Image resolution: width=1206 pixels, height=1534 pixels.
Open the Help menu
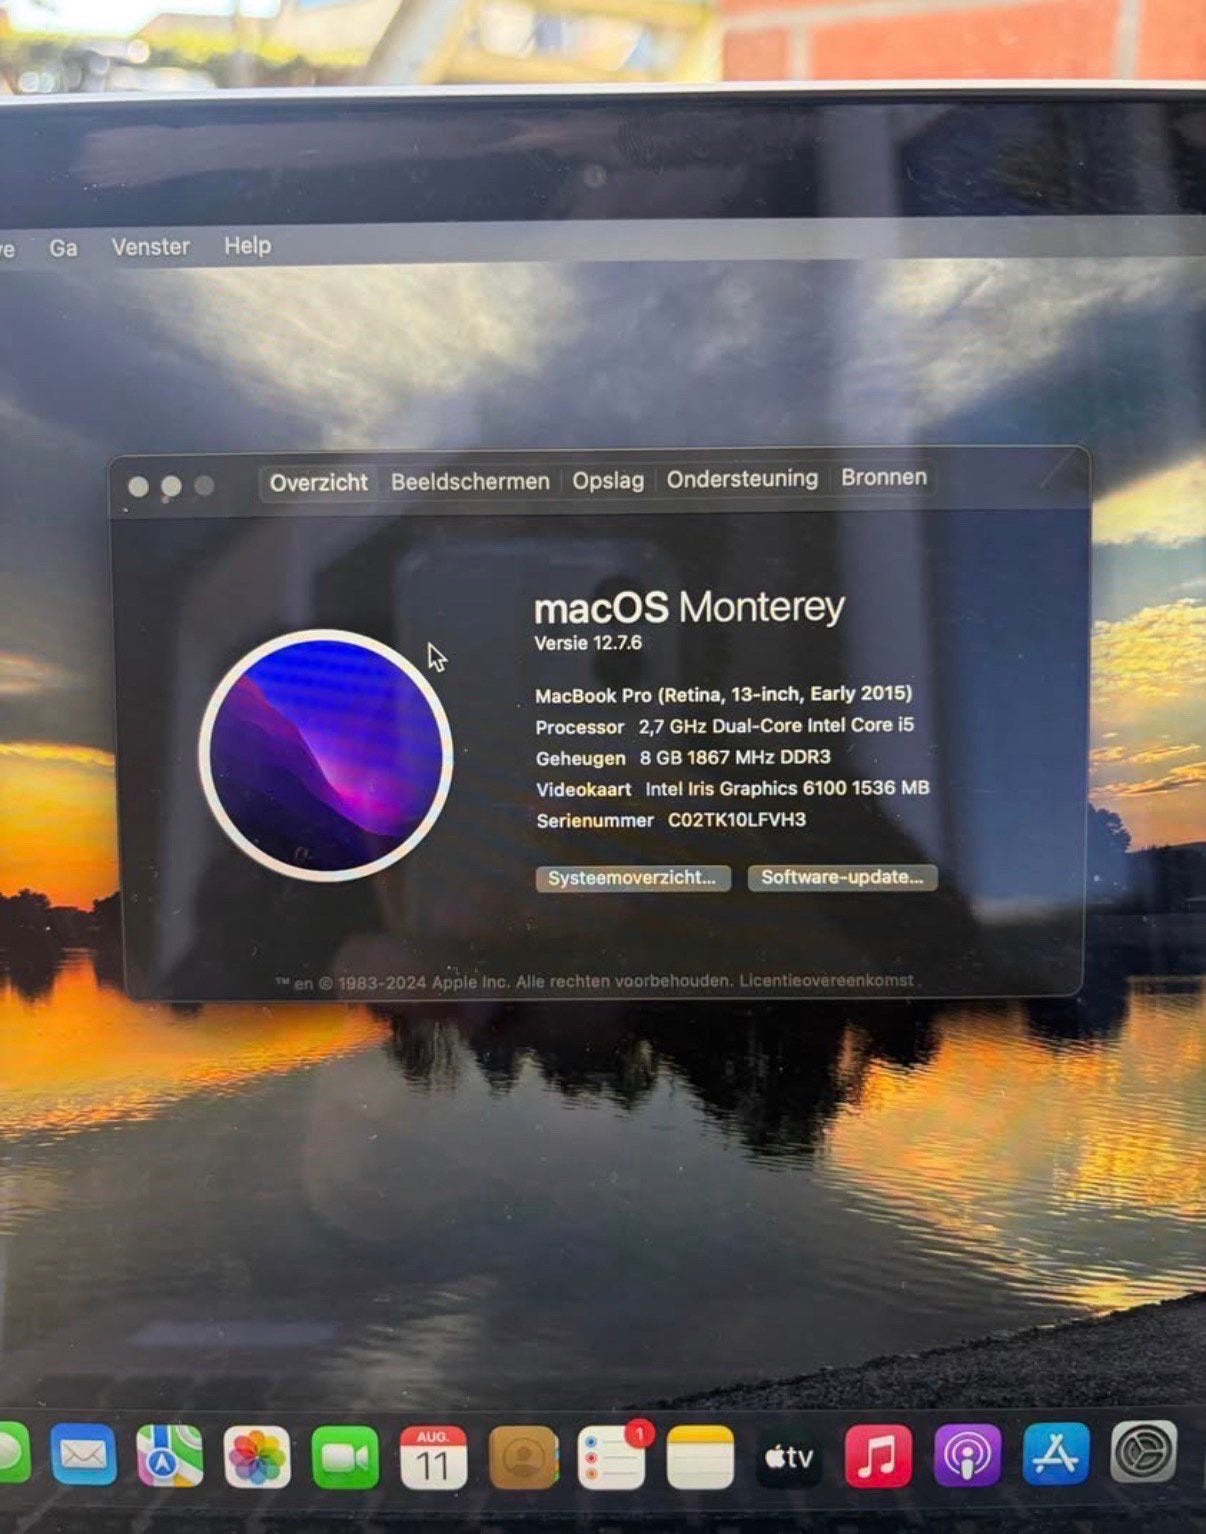(x=247, y=245)
